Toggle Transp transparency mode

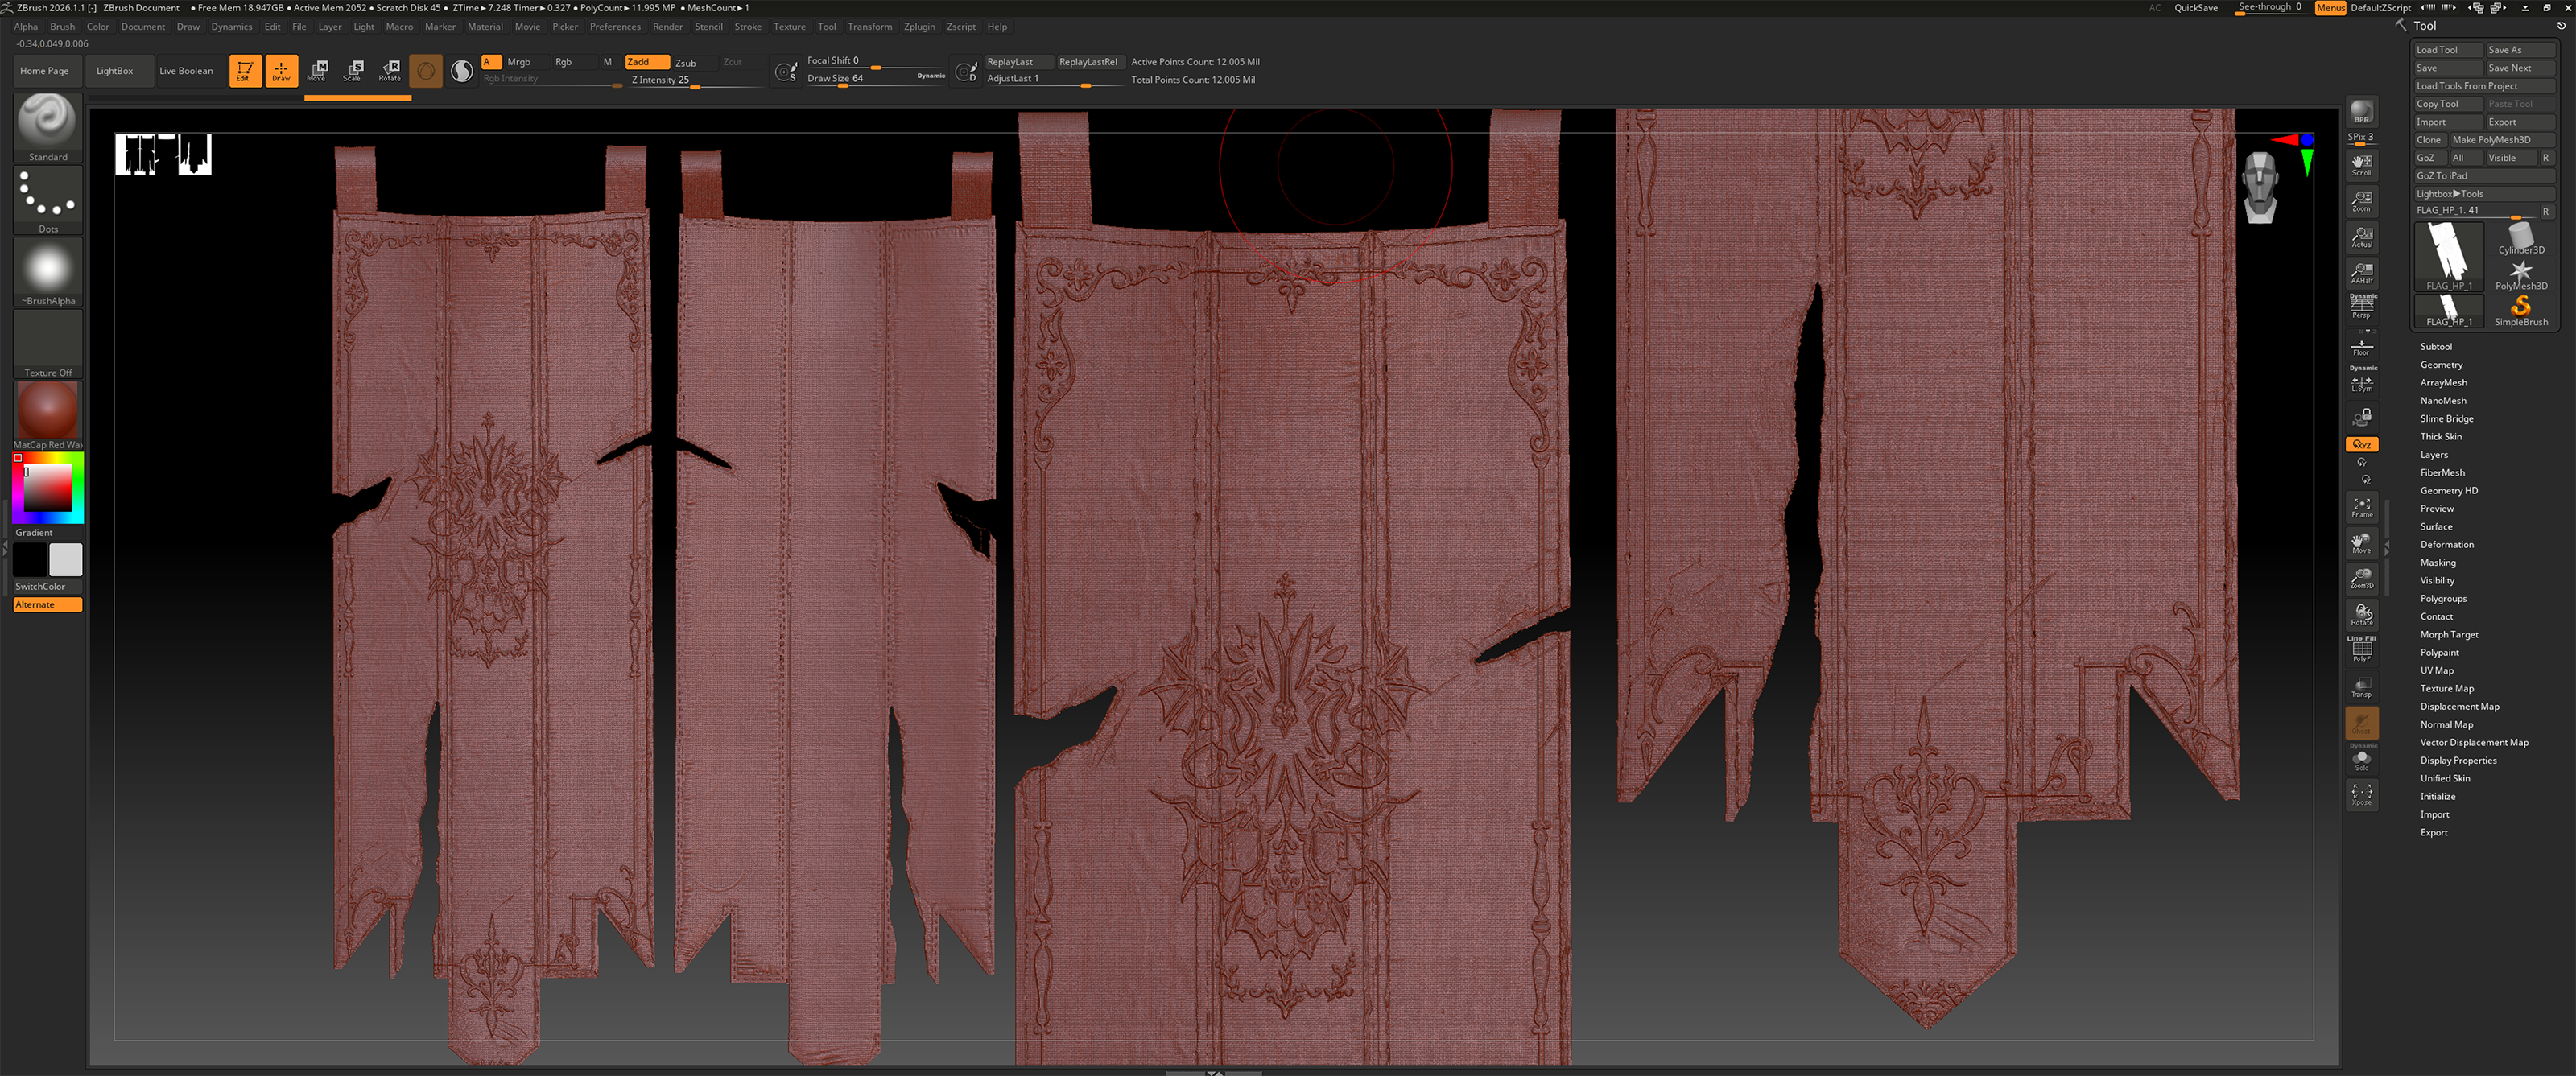click(x=2361, y=687)
